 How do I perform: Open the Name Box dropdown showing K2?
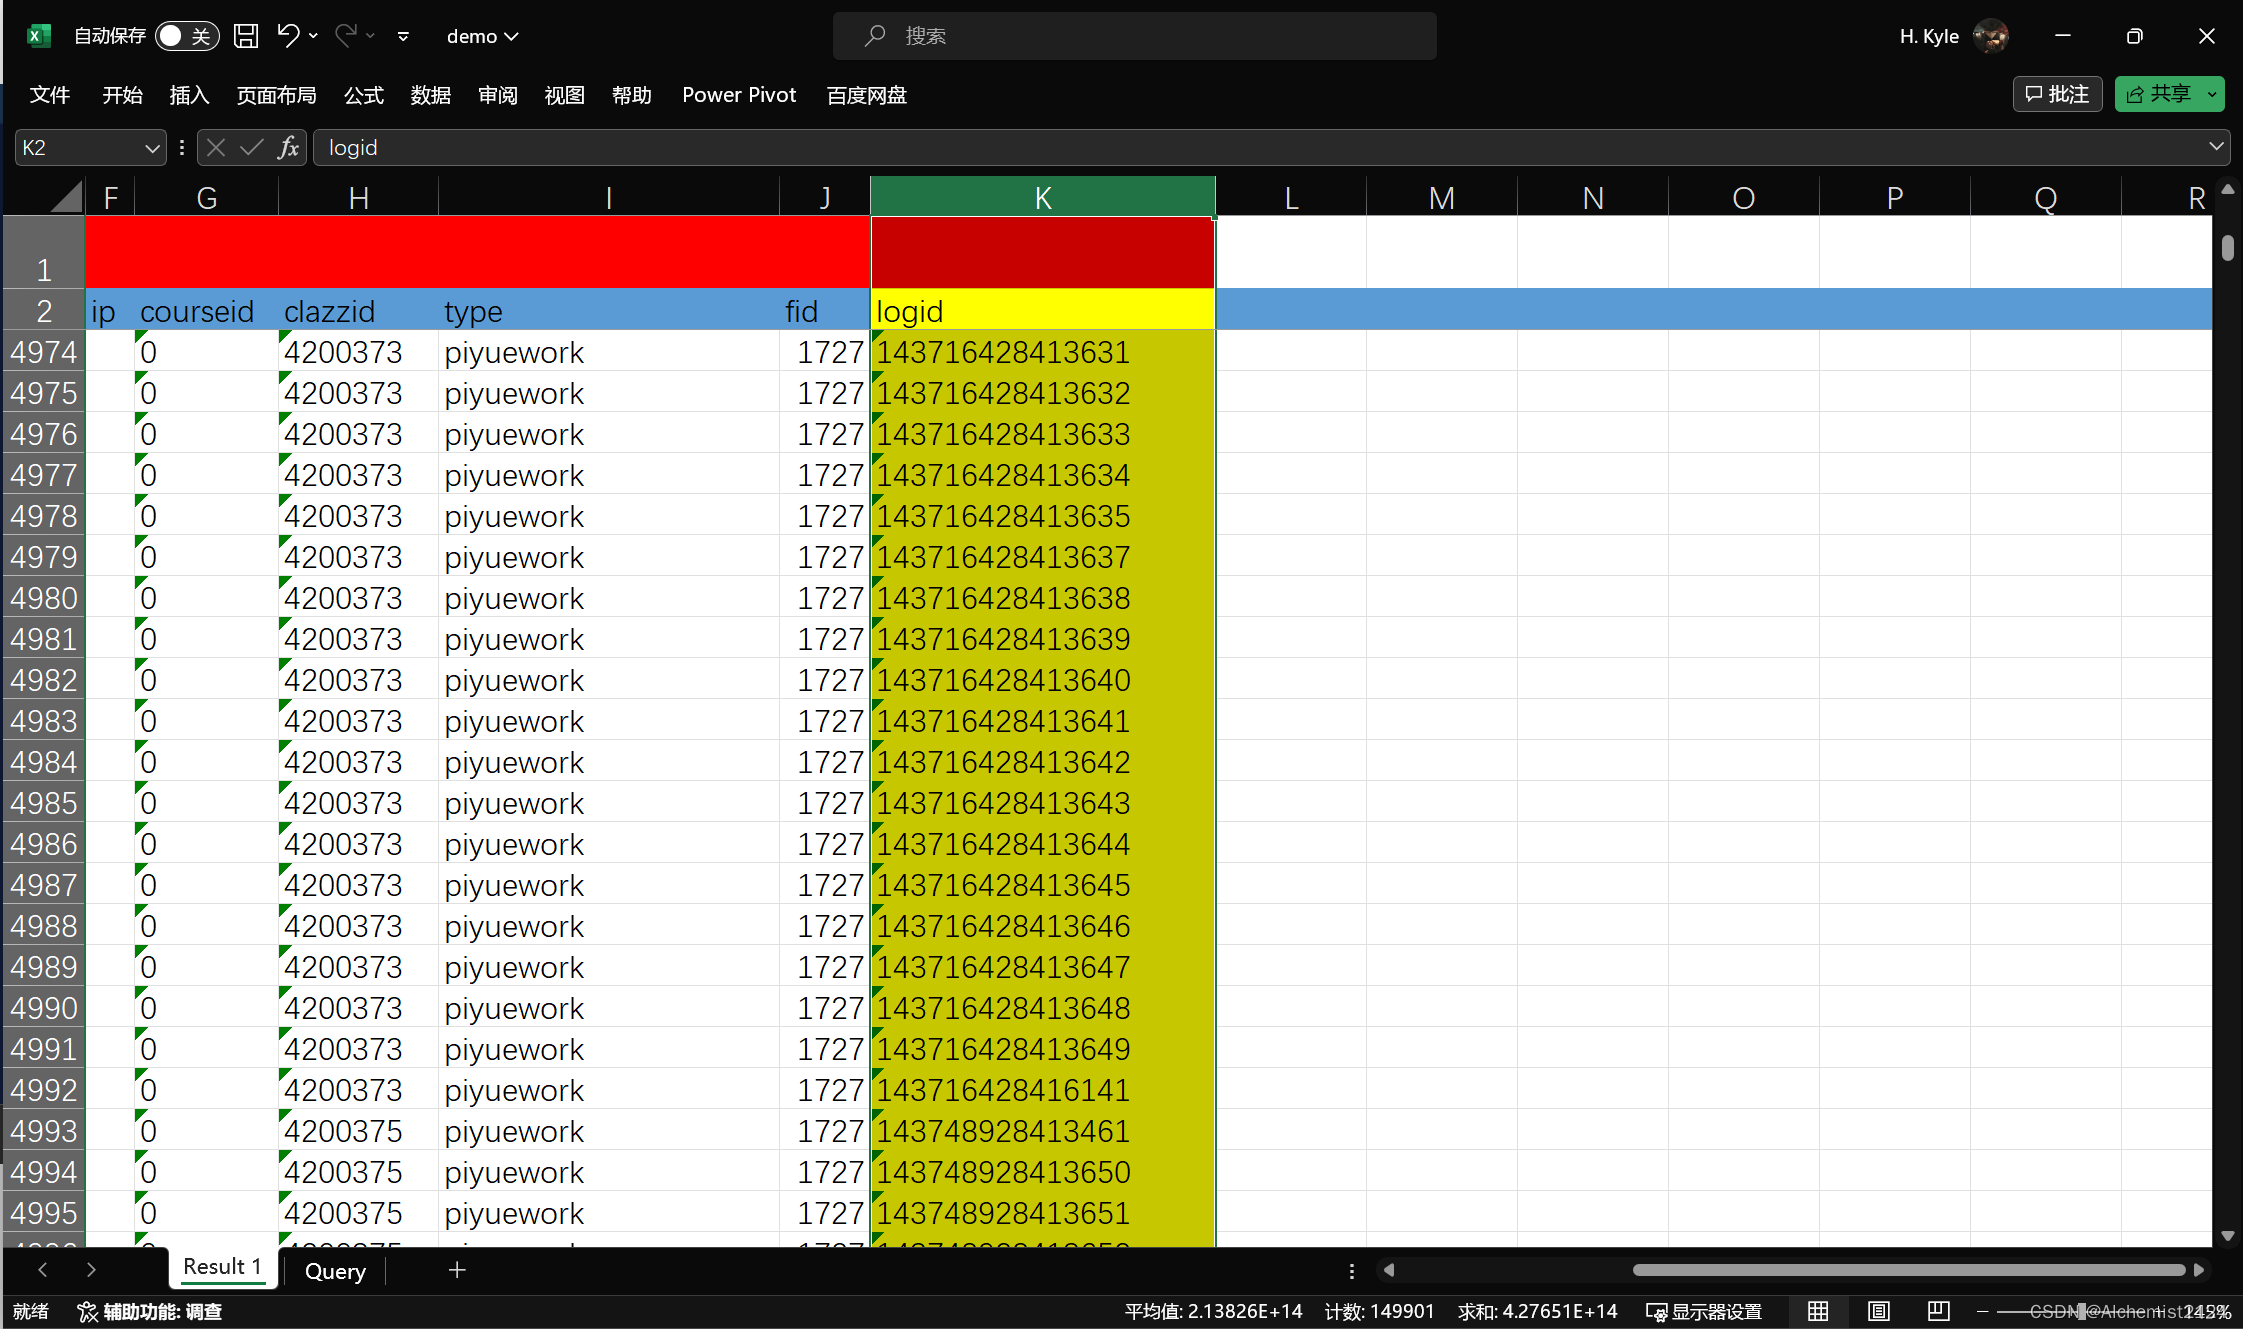click(152, 147)
